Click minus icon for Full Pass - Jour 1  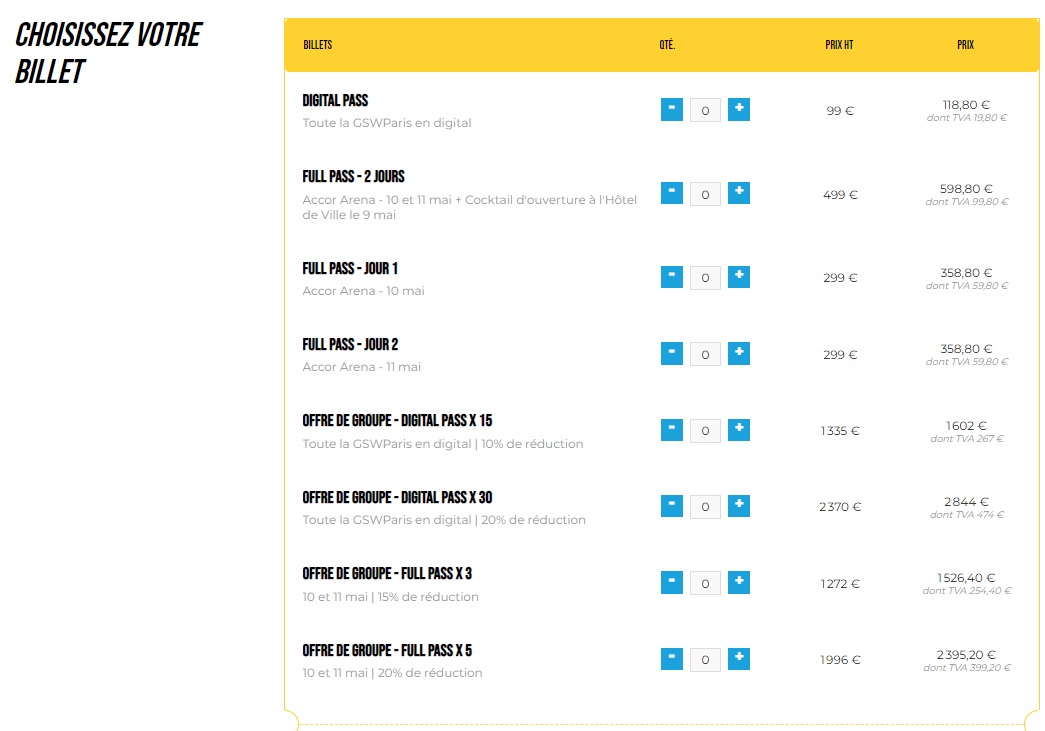tap(672, 277)
